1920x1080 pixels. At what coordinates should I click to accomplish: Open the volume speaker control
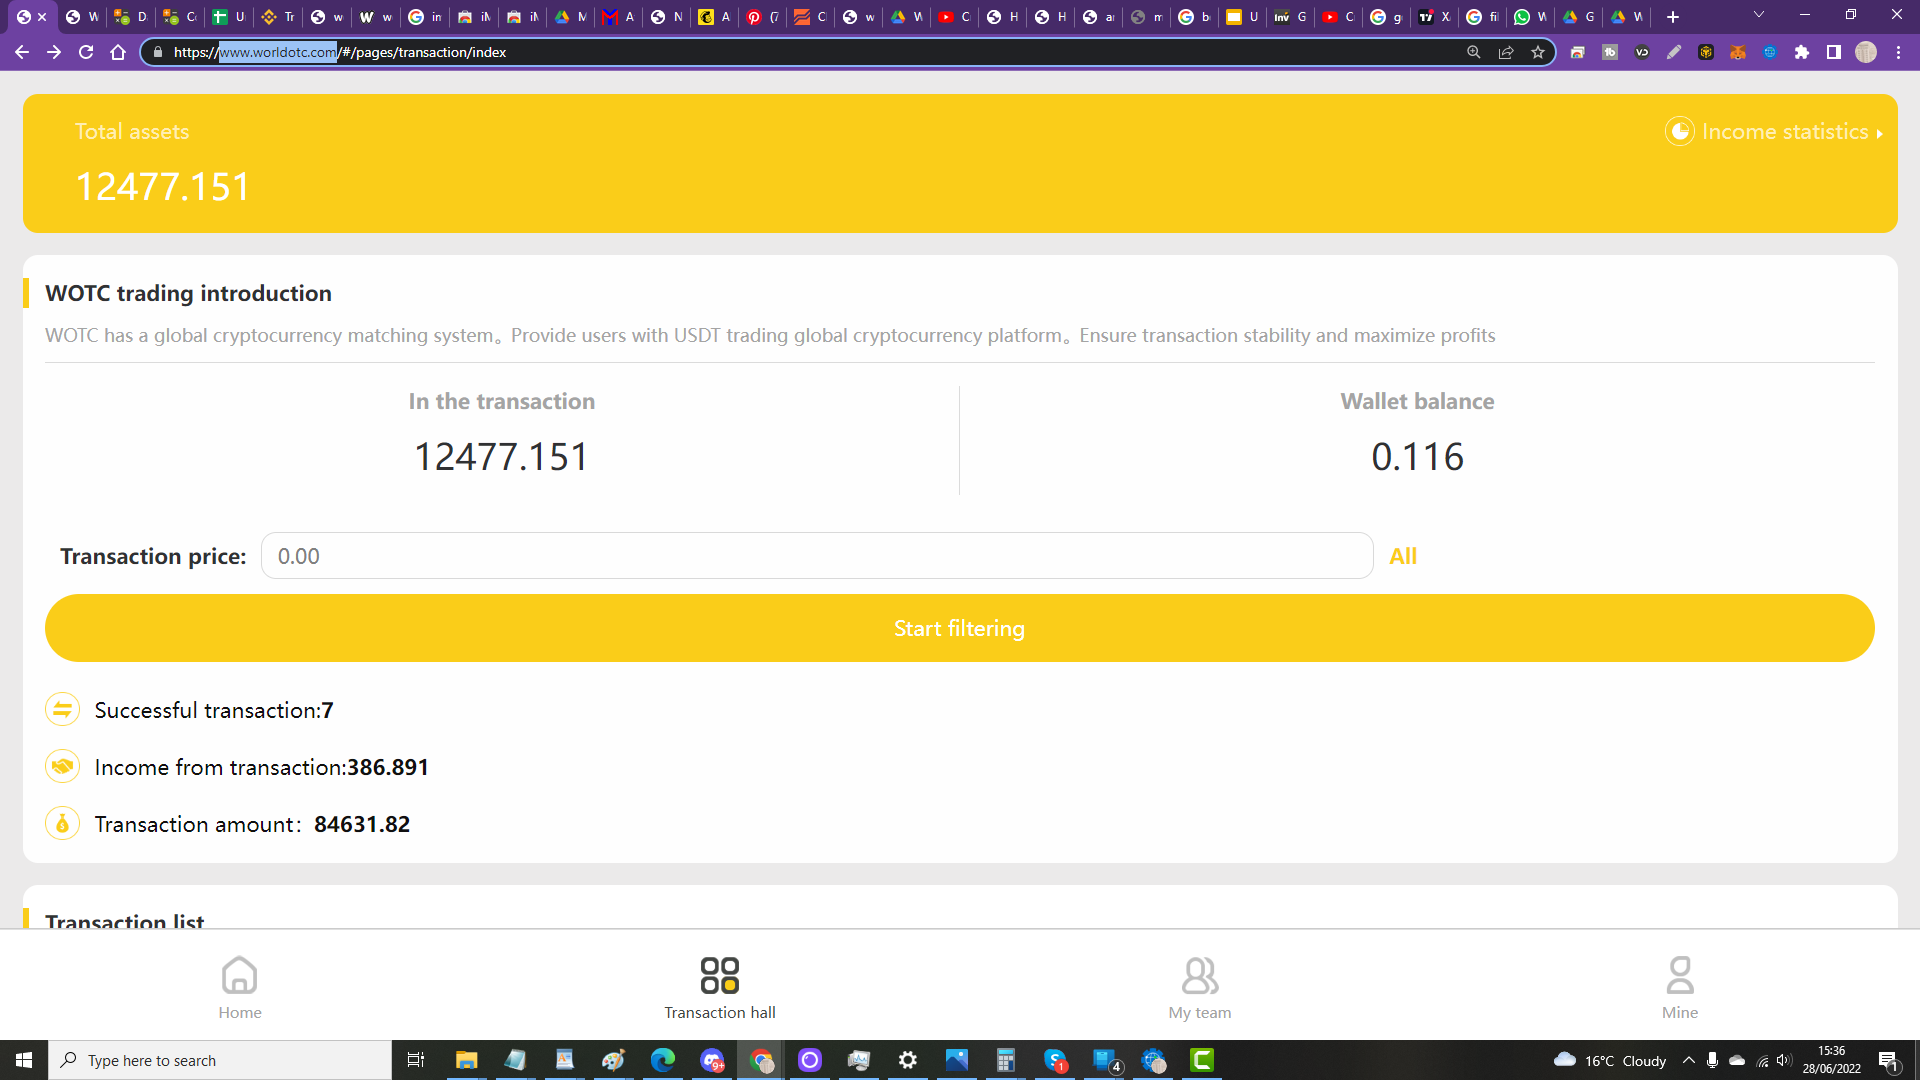(x=1785, y=1060)
